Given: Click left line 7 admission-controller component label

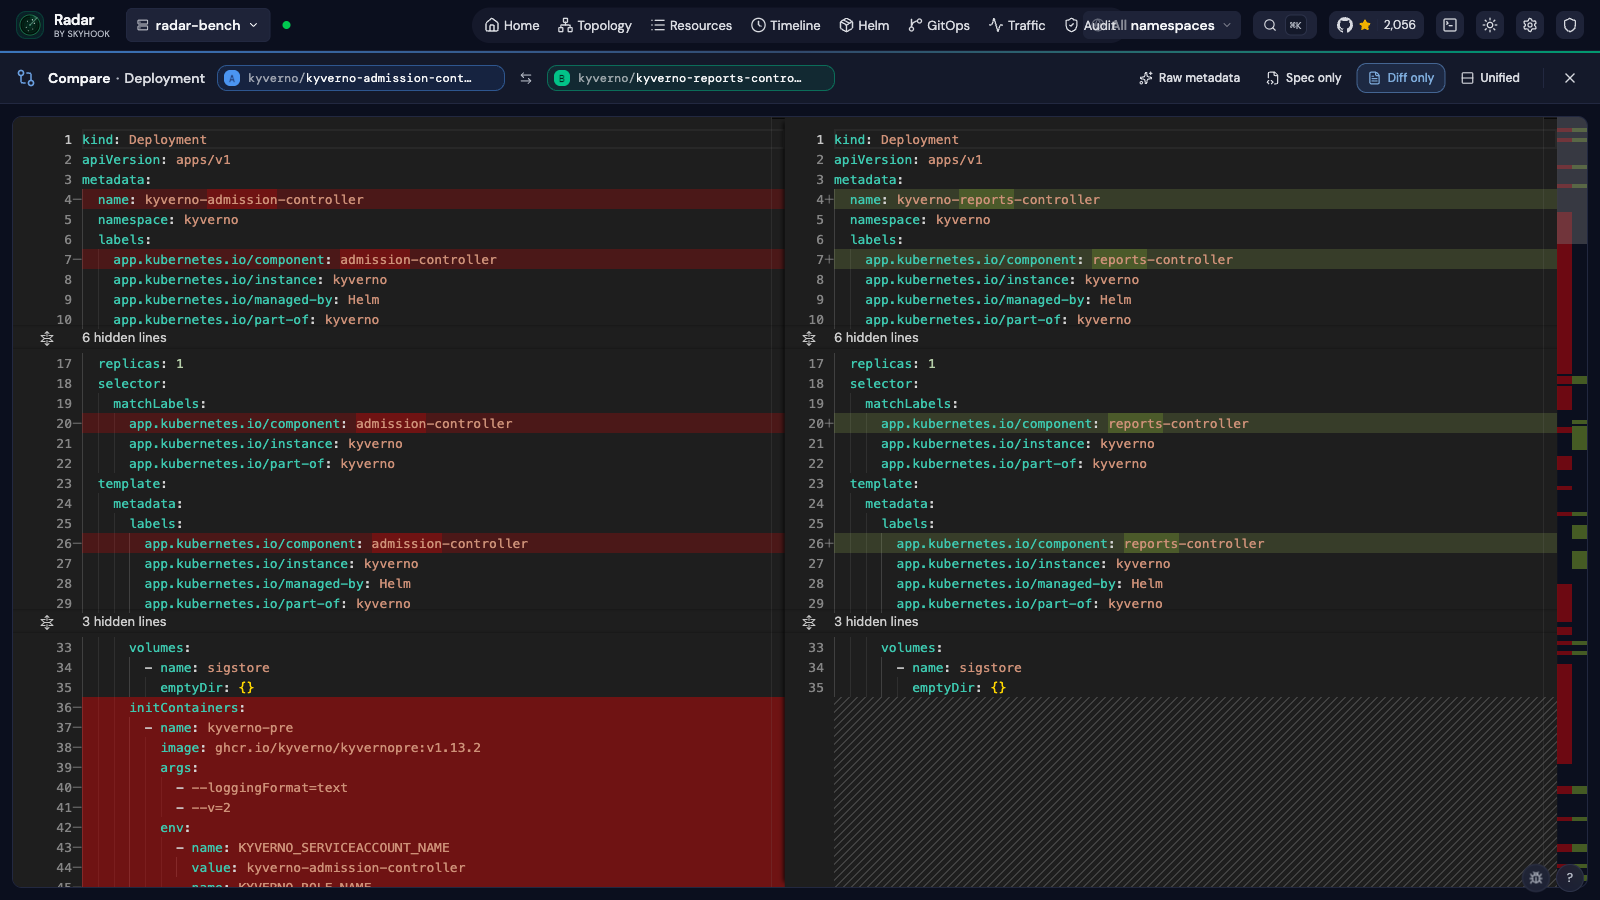Looking at the screenshot, I should (305, 260).
